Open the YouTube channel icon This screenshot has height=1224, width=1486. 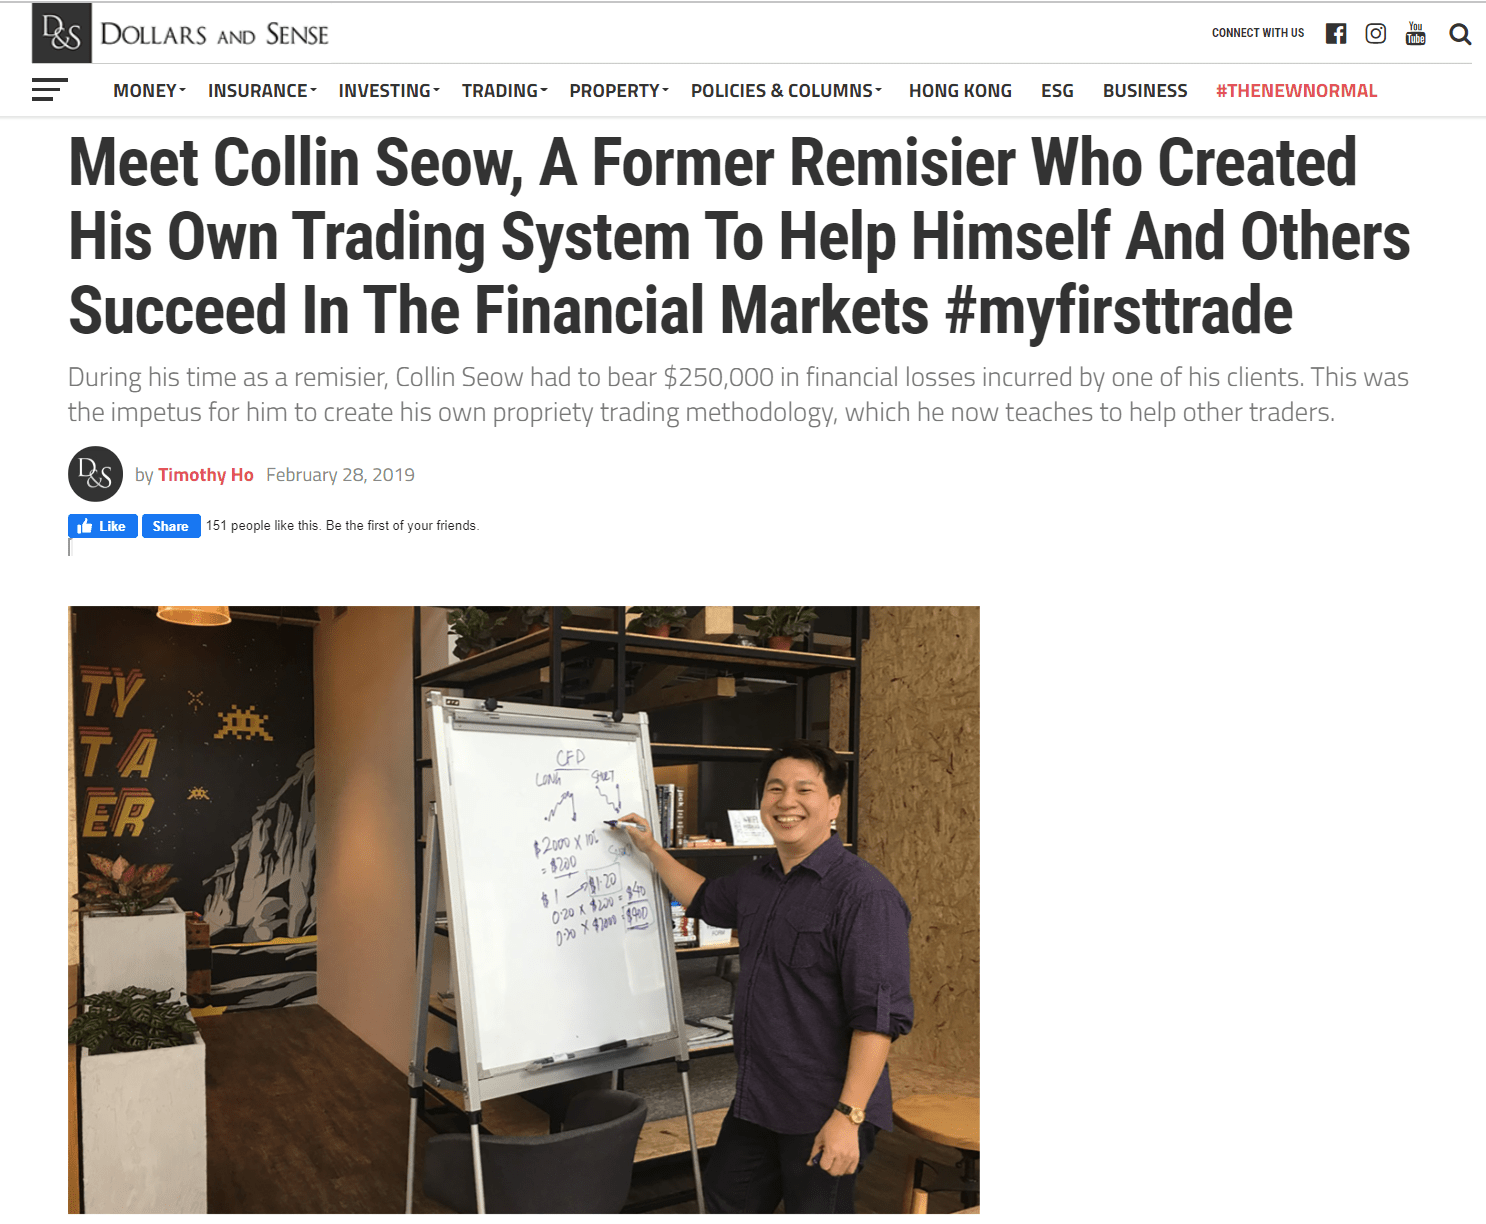tap(1416, 34)
